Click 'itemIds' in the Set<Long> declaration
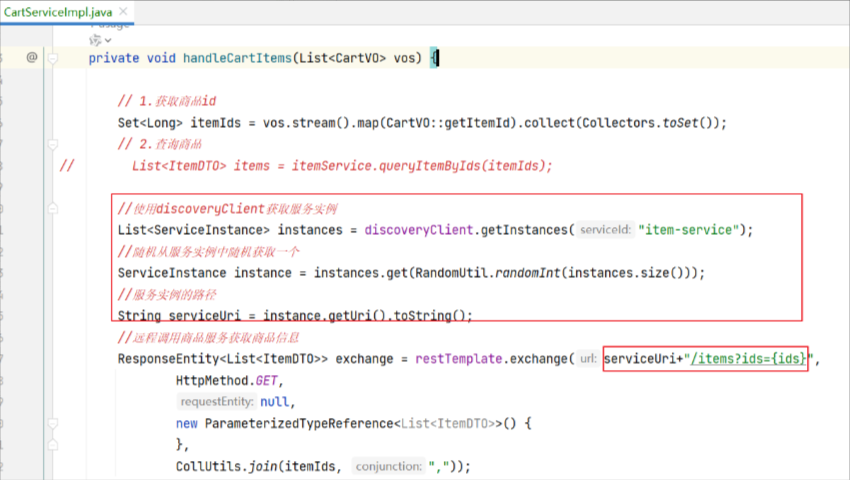850x480 pixels. pos(215,123)
